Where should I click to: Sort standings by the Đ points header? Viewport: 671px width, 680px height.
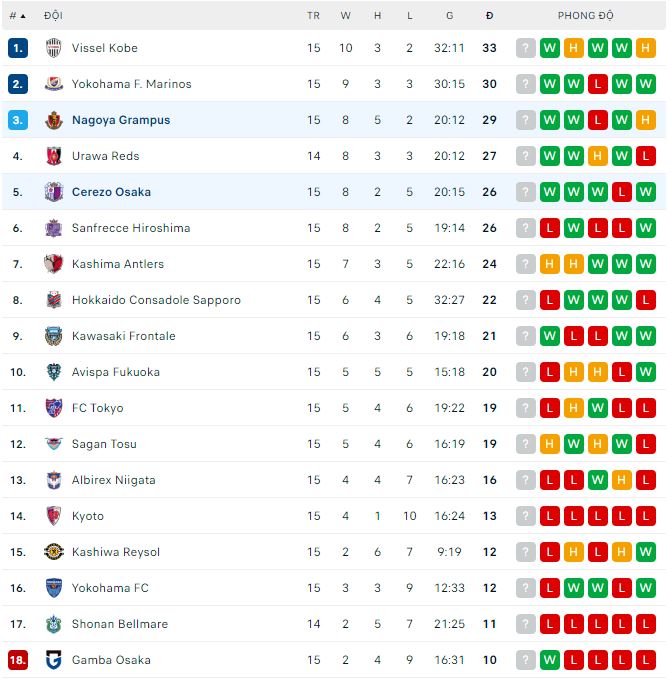pyautogui.click(x=489, y=16)
